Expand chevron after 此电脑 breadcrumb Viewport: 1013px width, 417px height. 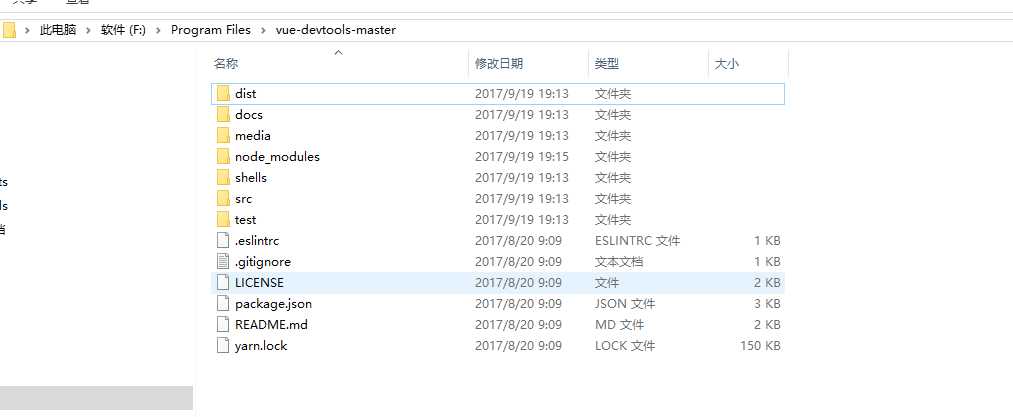(x=89, y=30)
